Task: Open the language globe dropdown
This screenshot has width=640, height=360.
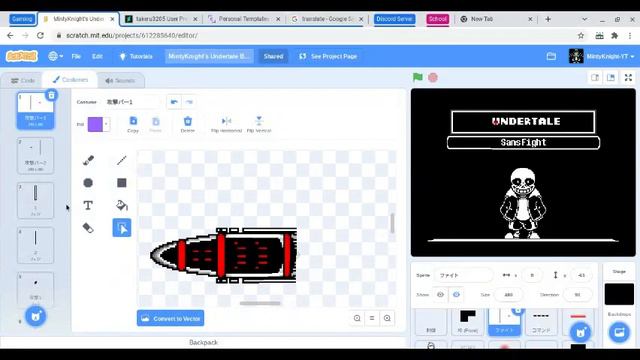Action: (56, 56)
